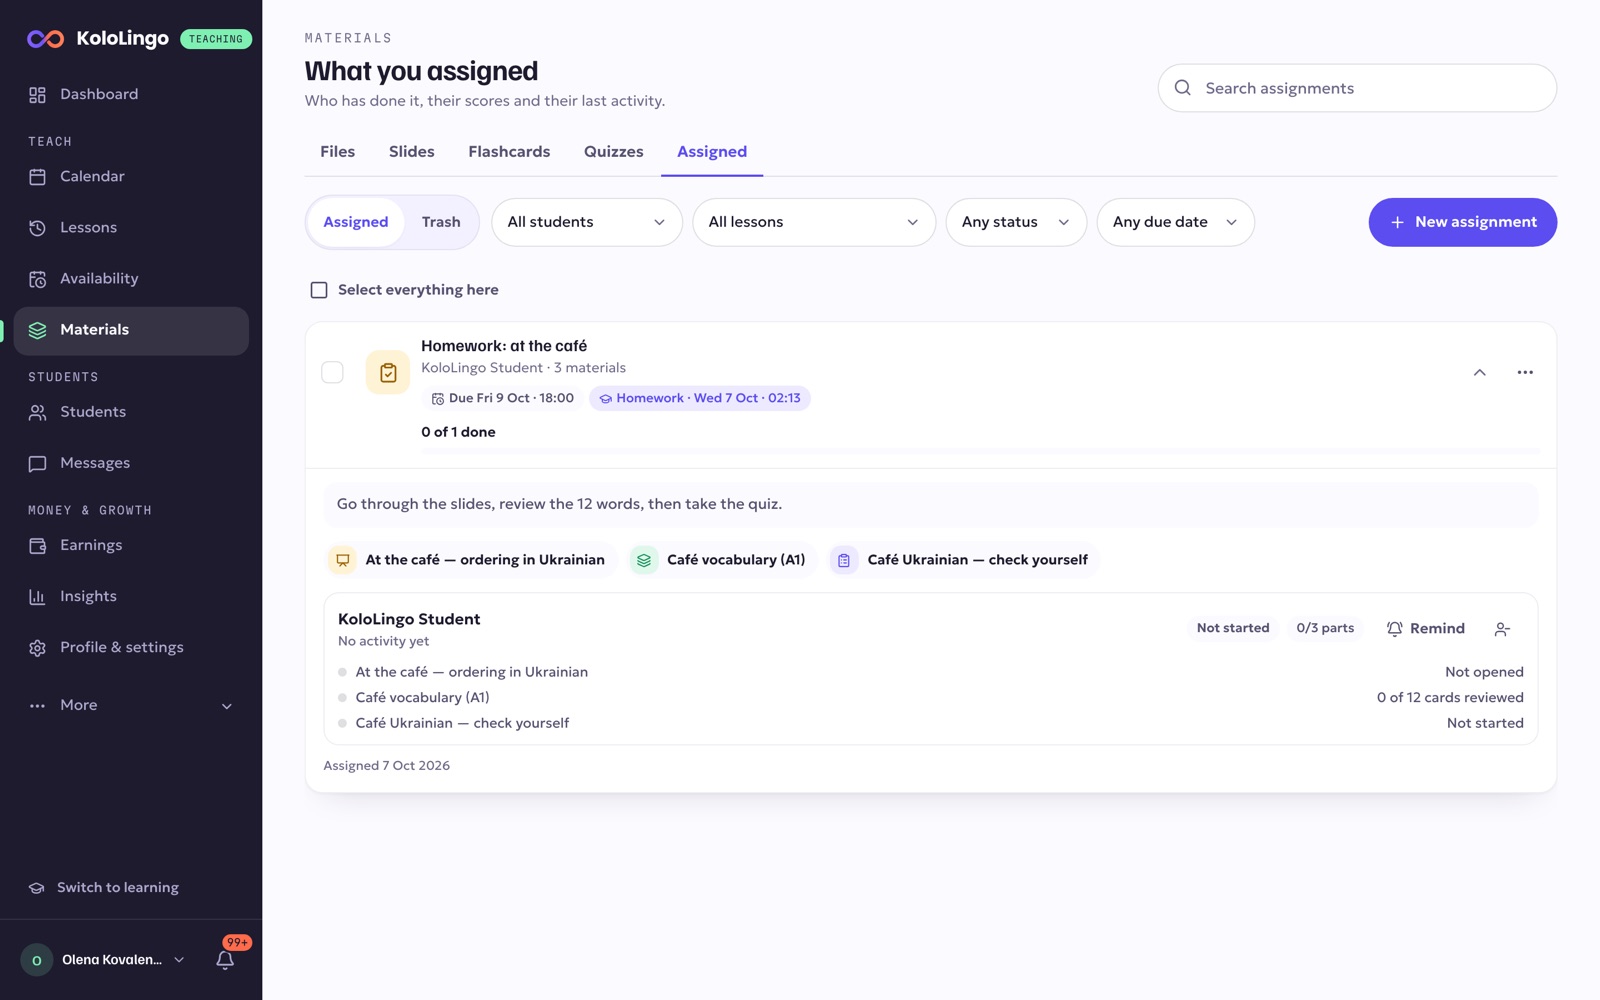Click the unassign student icon beside Remind
Image resolution: width=1600 pixels, height=1000 pixels.
point(1502,629)
